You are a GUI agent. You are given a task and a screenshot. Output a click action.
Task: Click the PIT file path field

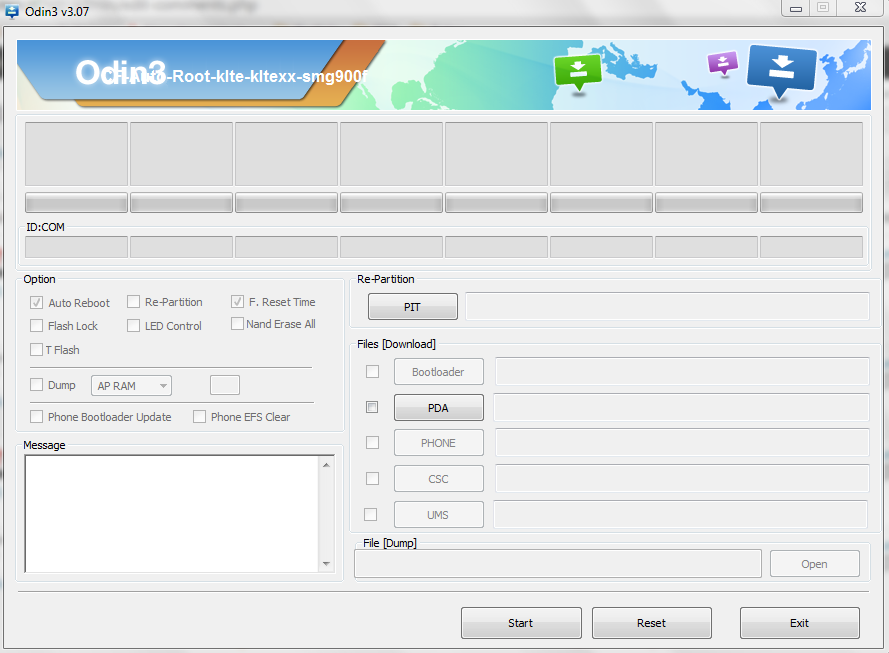(667, 307)
